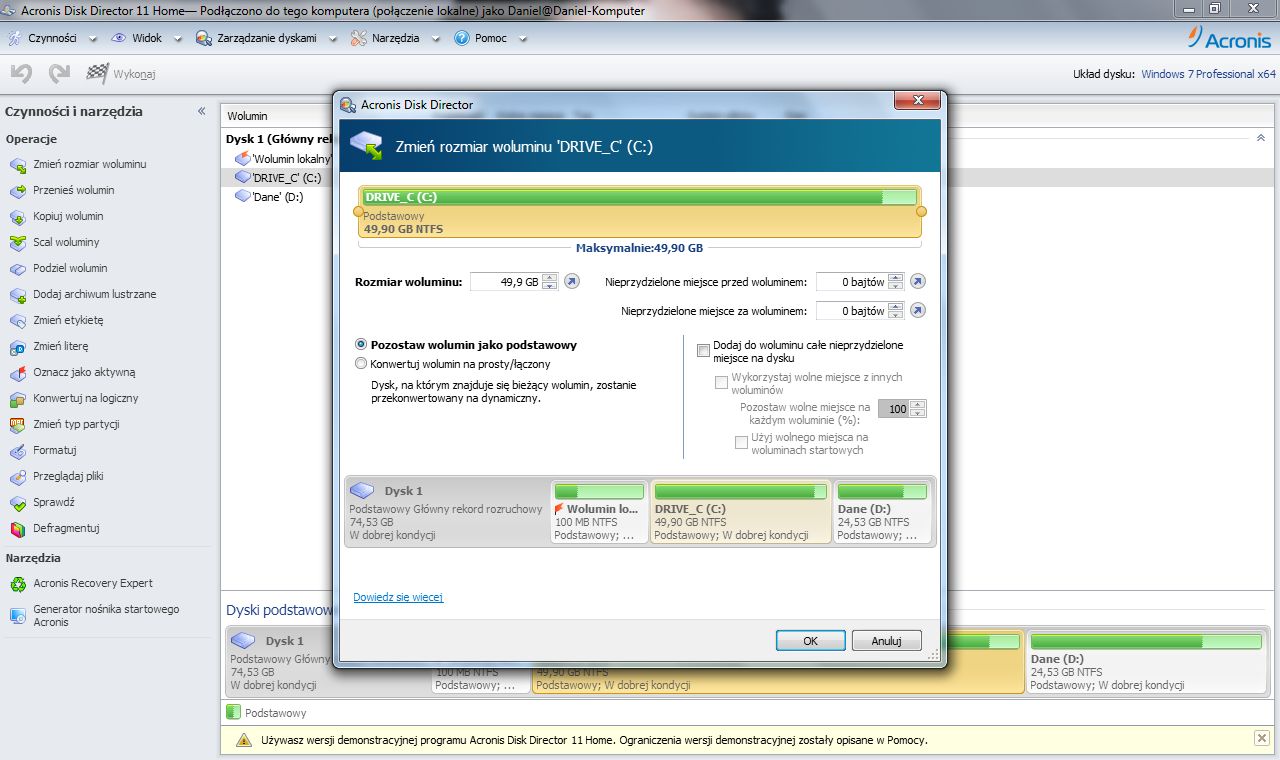Image resolution: width=1280 pixels, height=760 pixels.
Task: Click the Rozmiar woluminu spinner arrows
Action: (x=549, y=282)
